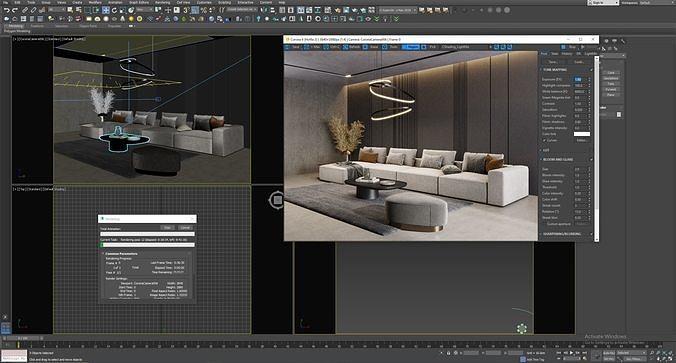
Task: Click the Curves Editor button
Action: tap(581, 140)
